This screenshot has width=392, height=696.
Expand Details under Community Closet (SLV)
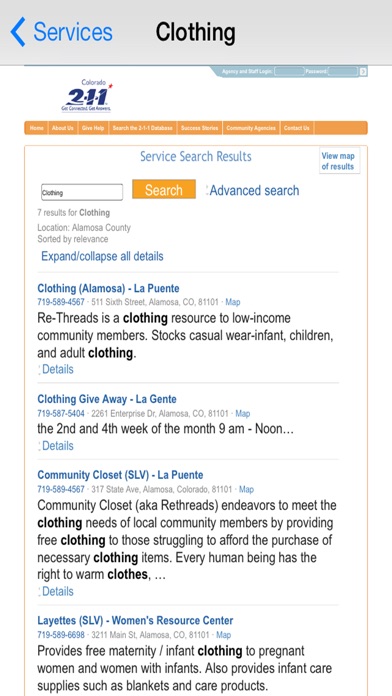pyautogui.click(x=58, y=591)
